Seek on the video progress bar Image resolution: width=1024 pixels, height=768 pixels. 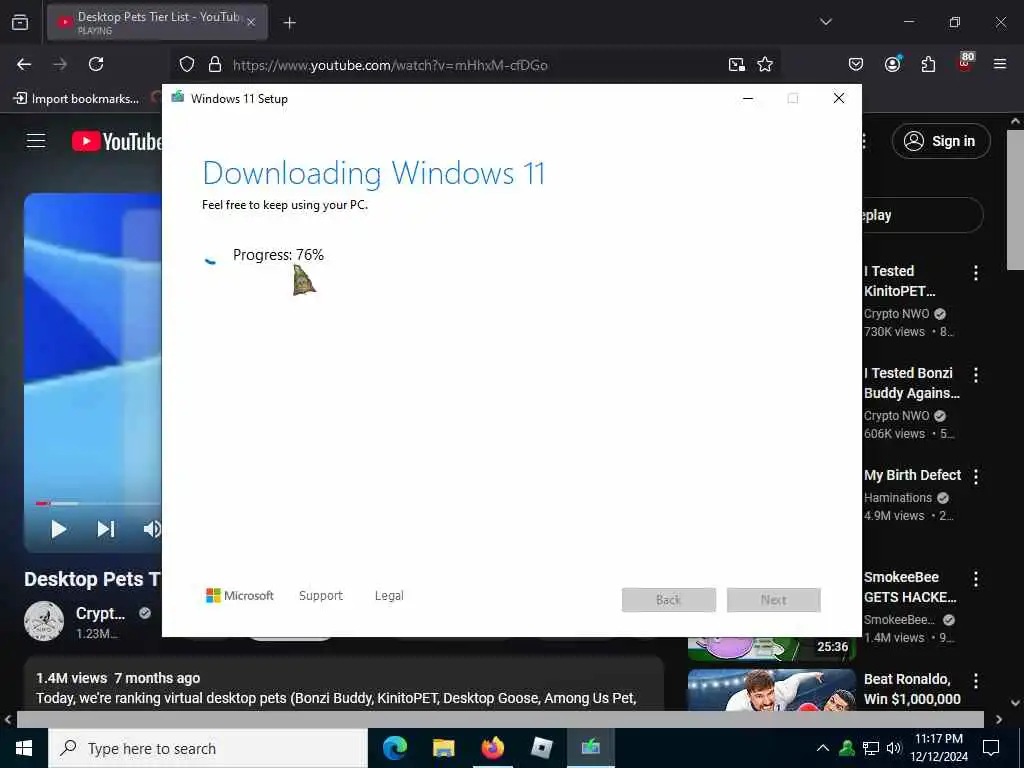98,504
